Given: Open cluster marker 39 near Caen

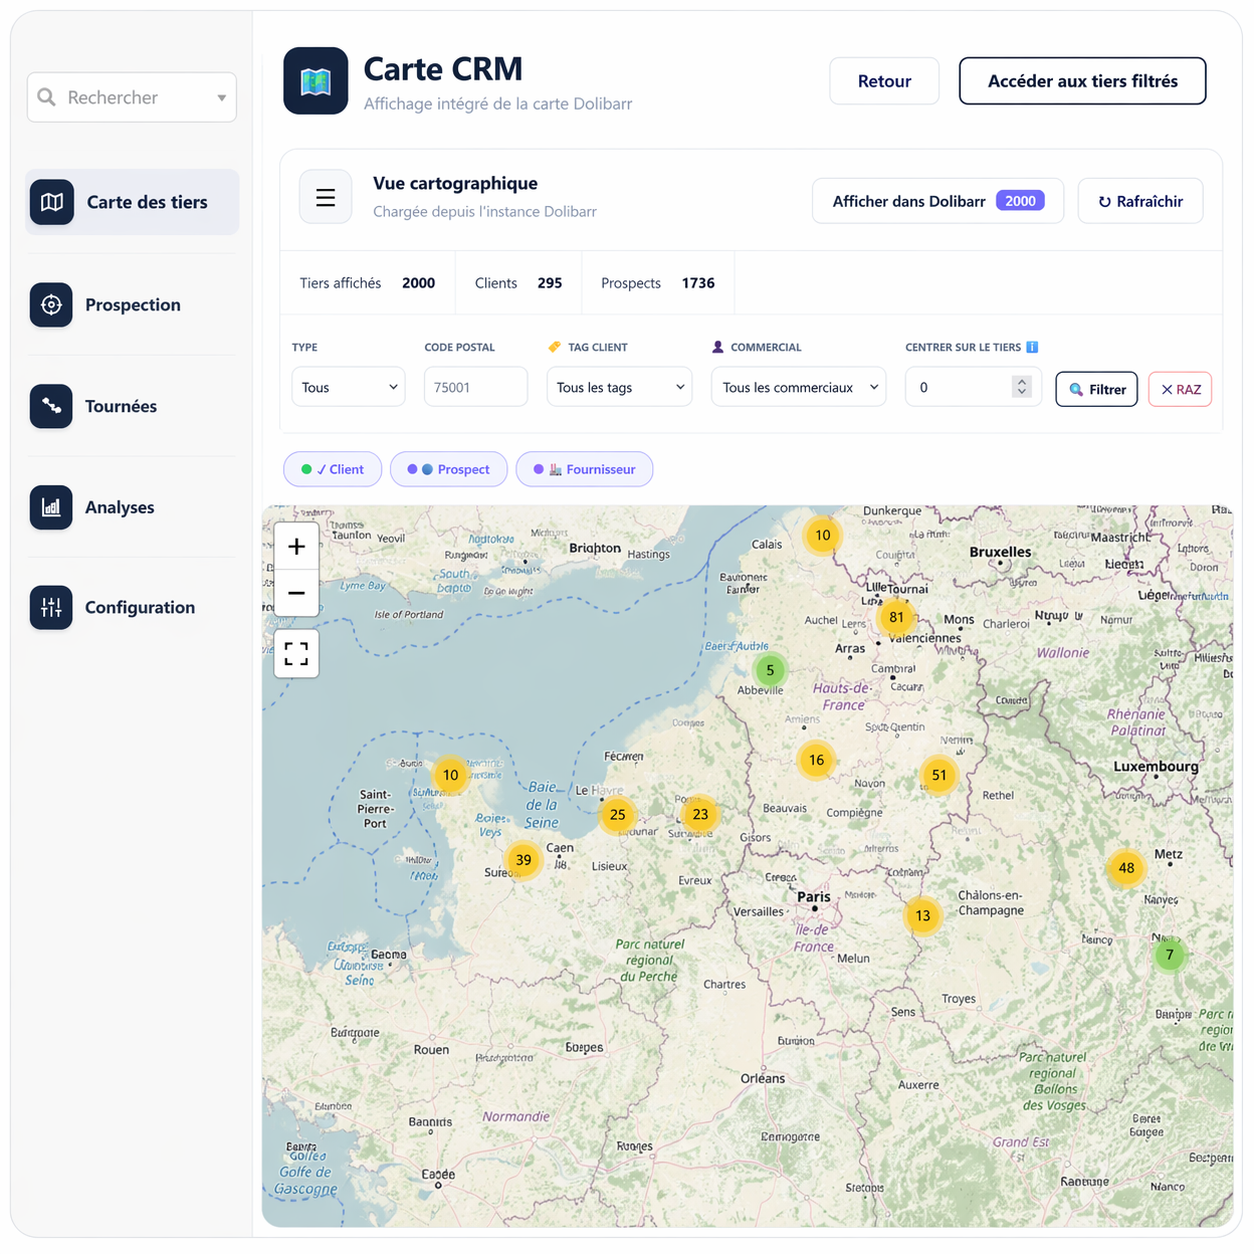Looking at the screenshot, I should pyautogui.click(x=523, y=860).
